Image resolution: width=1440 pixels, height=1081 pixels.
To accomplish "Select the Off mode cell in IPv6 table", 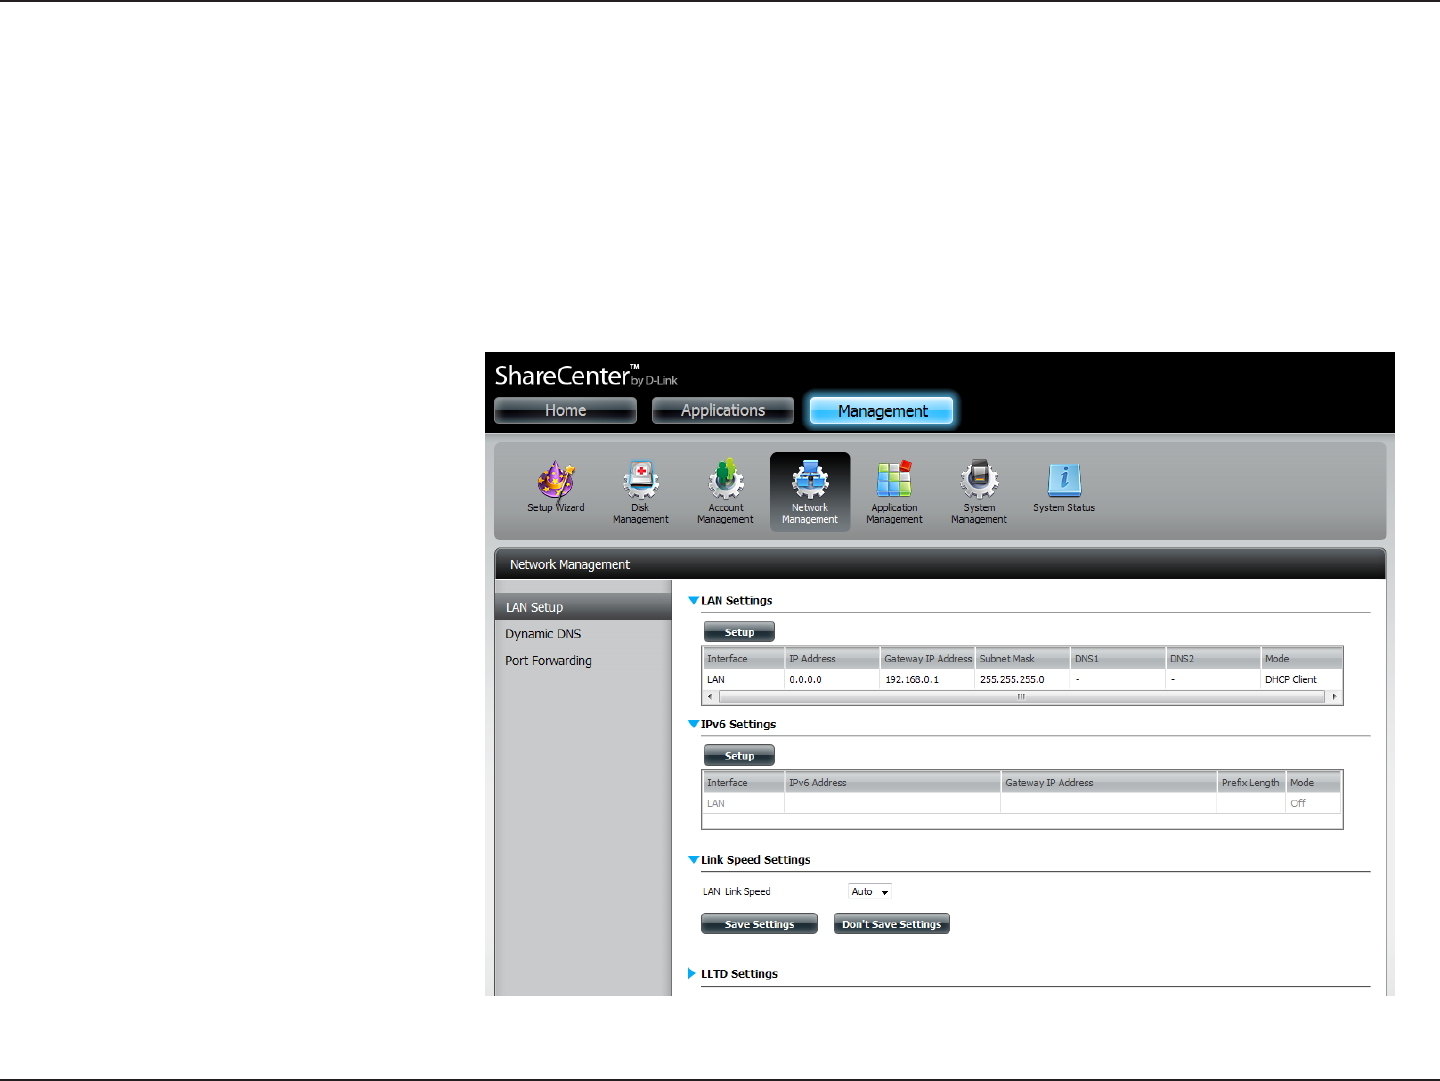I will coord(1313,804).
